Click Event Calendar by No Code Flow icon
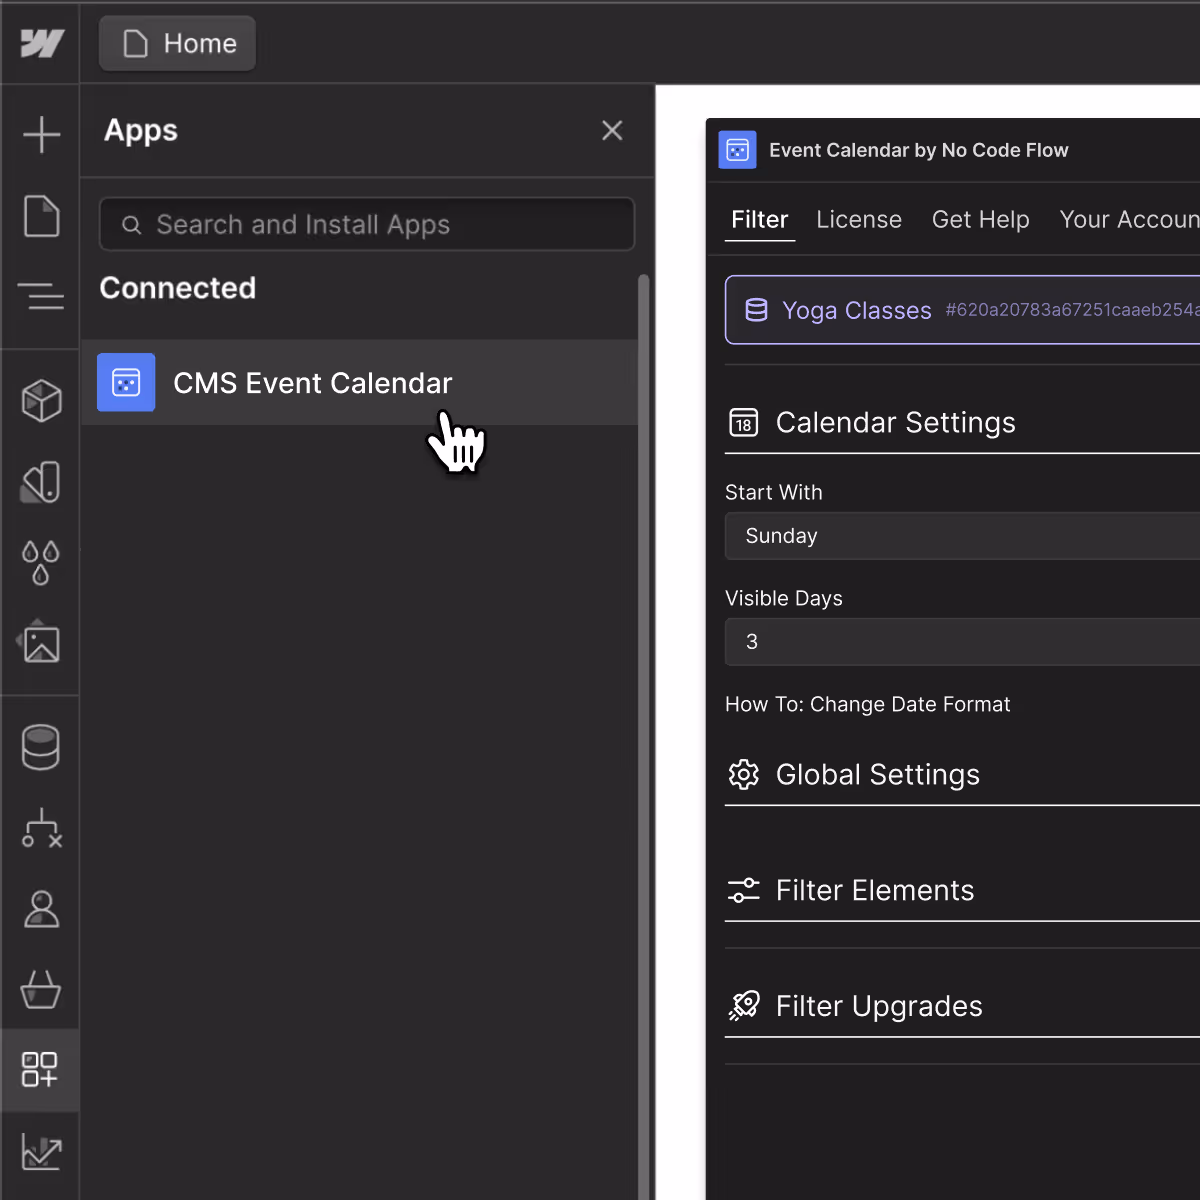 click(737, 150)
